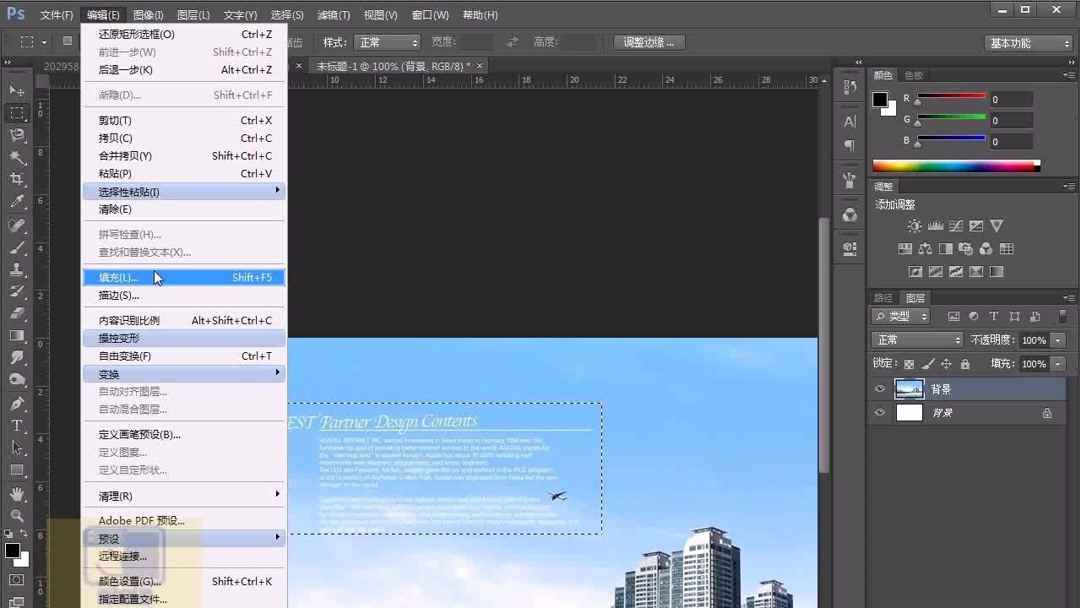Toggle visibility of the white 背景 layer
Image resolution: width=1080 pixels, height=608 pixels.
click(x=880, y=412)
